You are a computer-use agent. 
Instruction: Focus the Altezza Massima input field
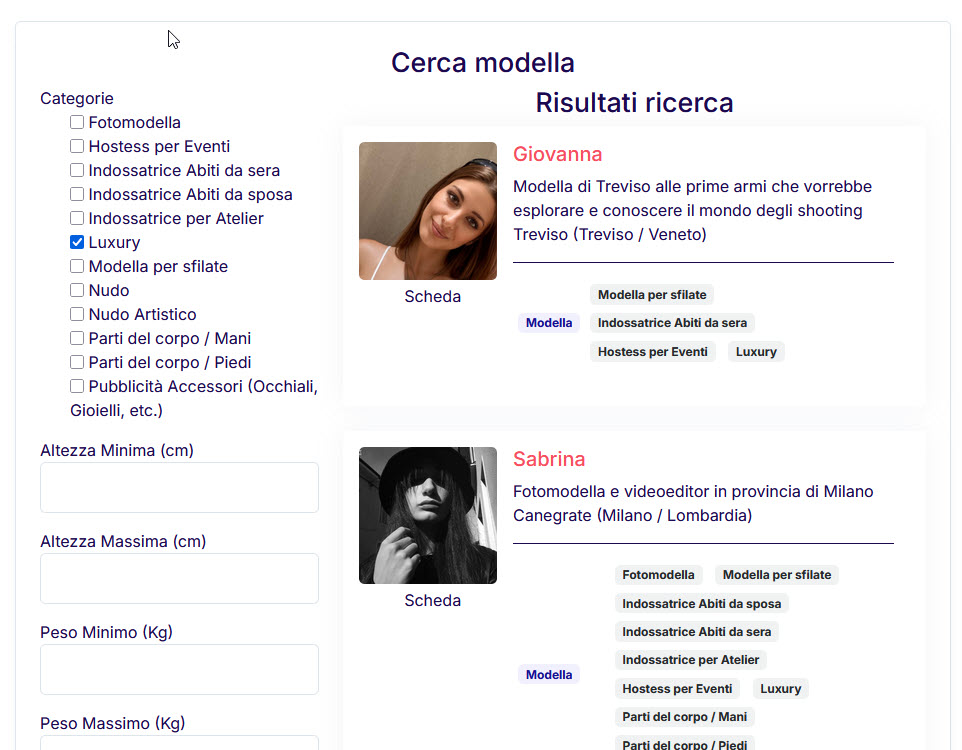(179, 578)
